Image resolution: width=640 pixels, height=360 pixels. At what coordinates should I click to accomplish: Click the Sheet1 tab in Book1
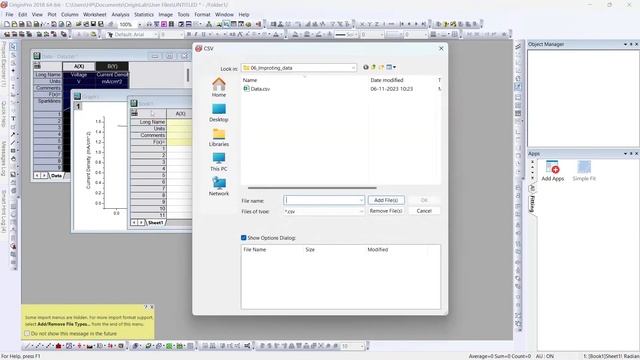(x=156, y=222)
